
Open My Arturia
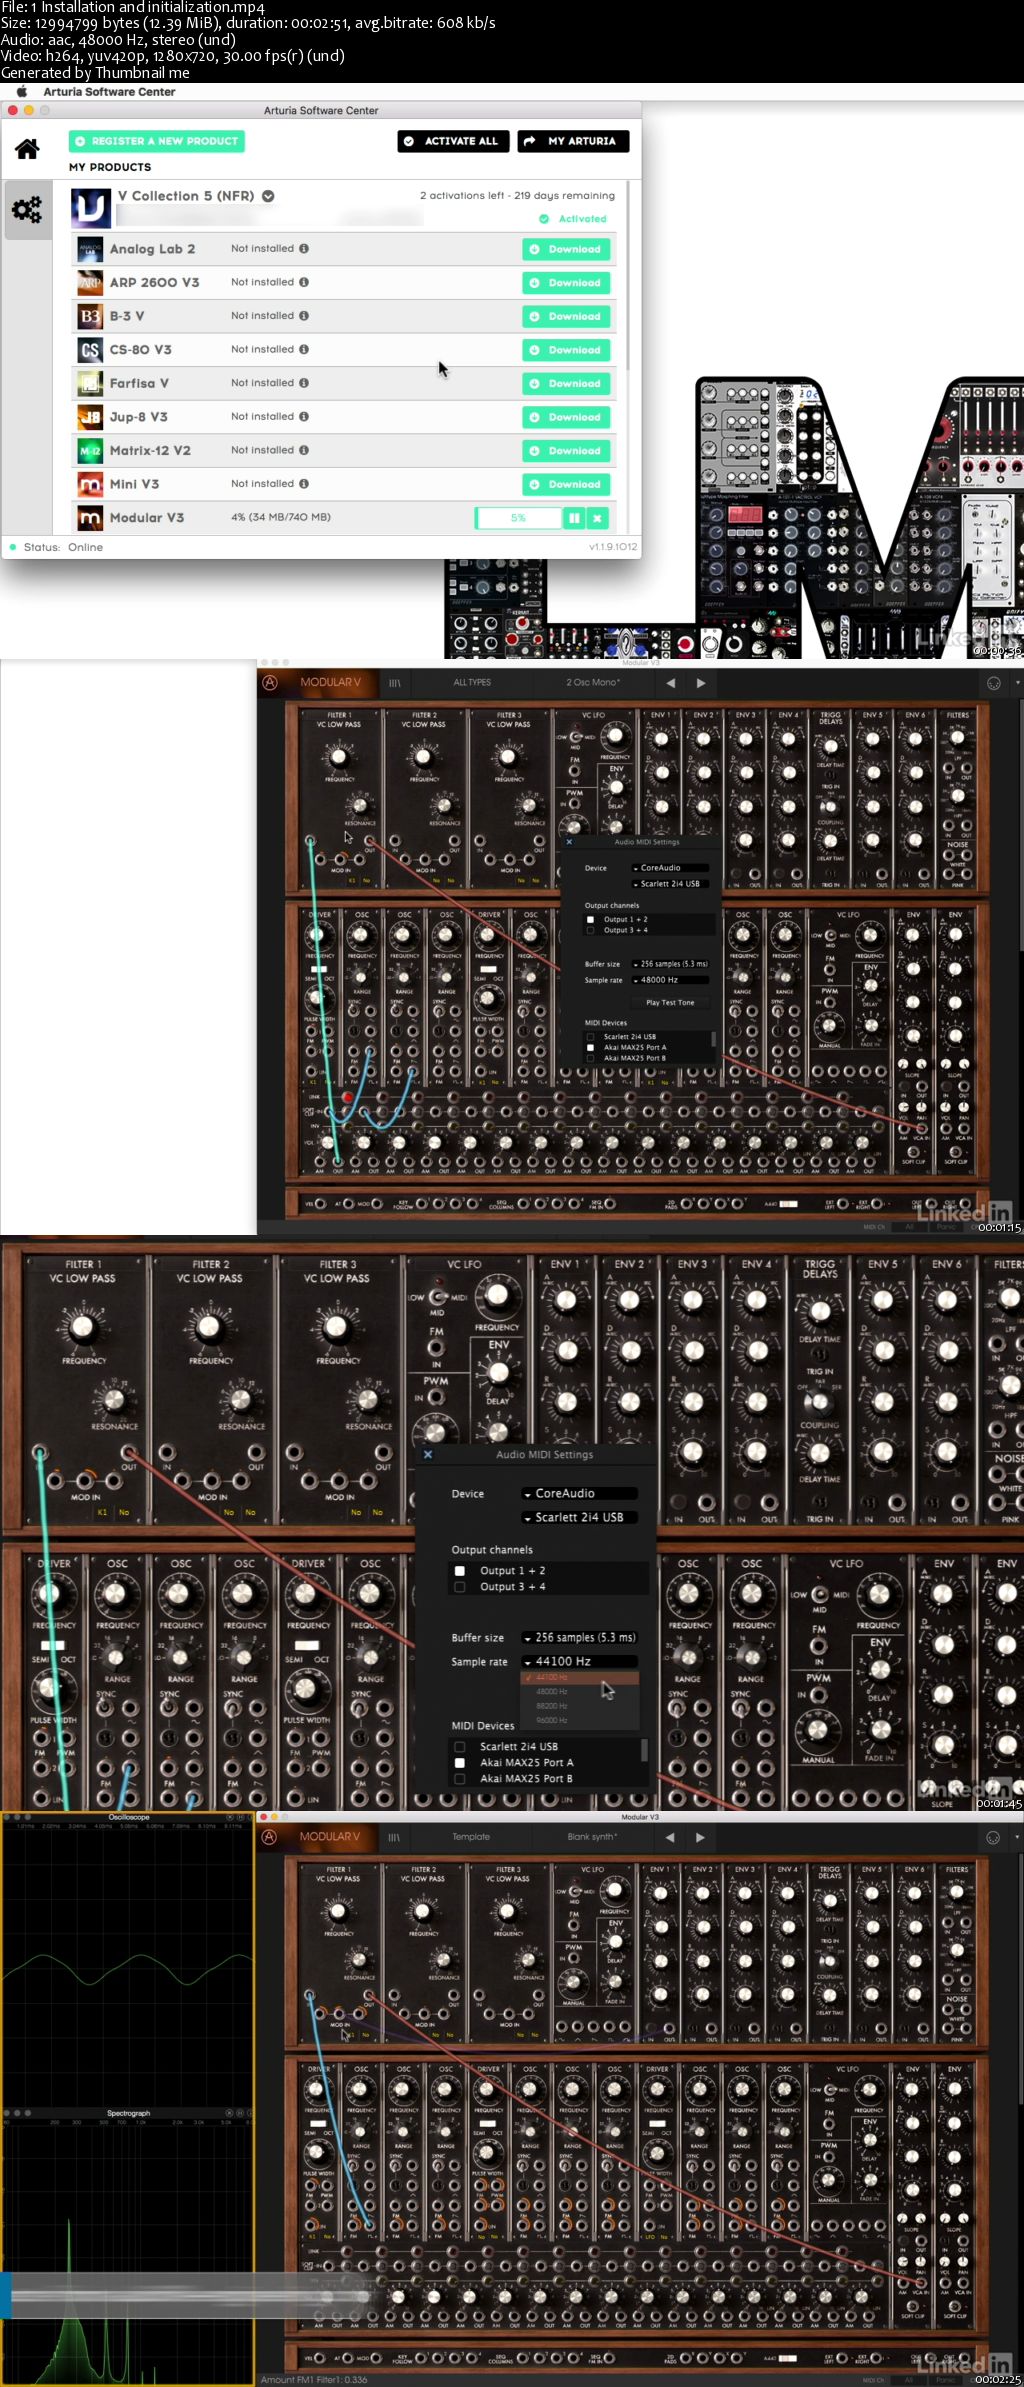(574, 141)
